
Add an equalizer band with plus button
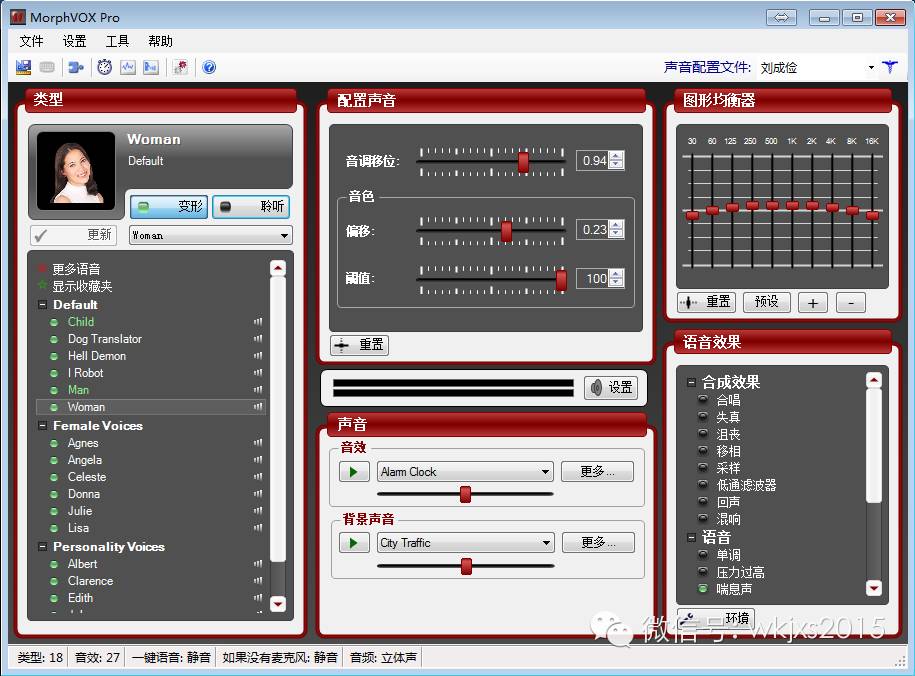pos(813,303)
